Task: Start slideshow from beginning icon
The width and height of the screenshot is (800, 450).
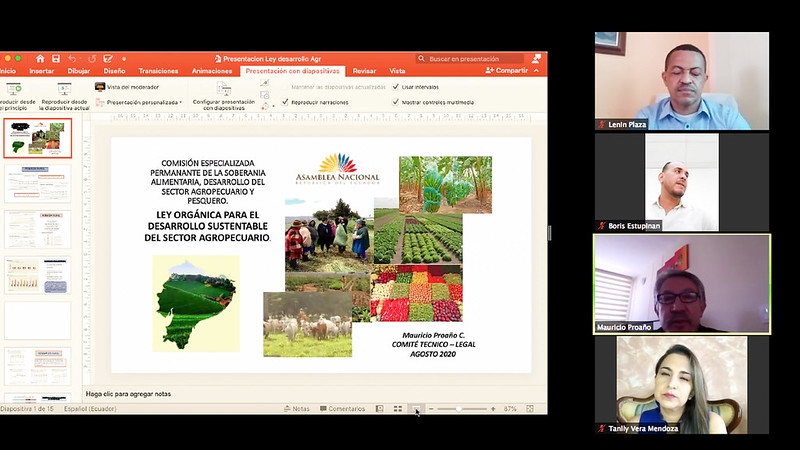Action: pyautogui.click(x=14, y=89)
